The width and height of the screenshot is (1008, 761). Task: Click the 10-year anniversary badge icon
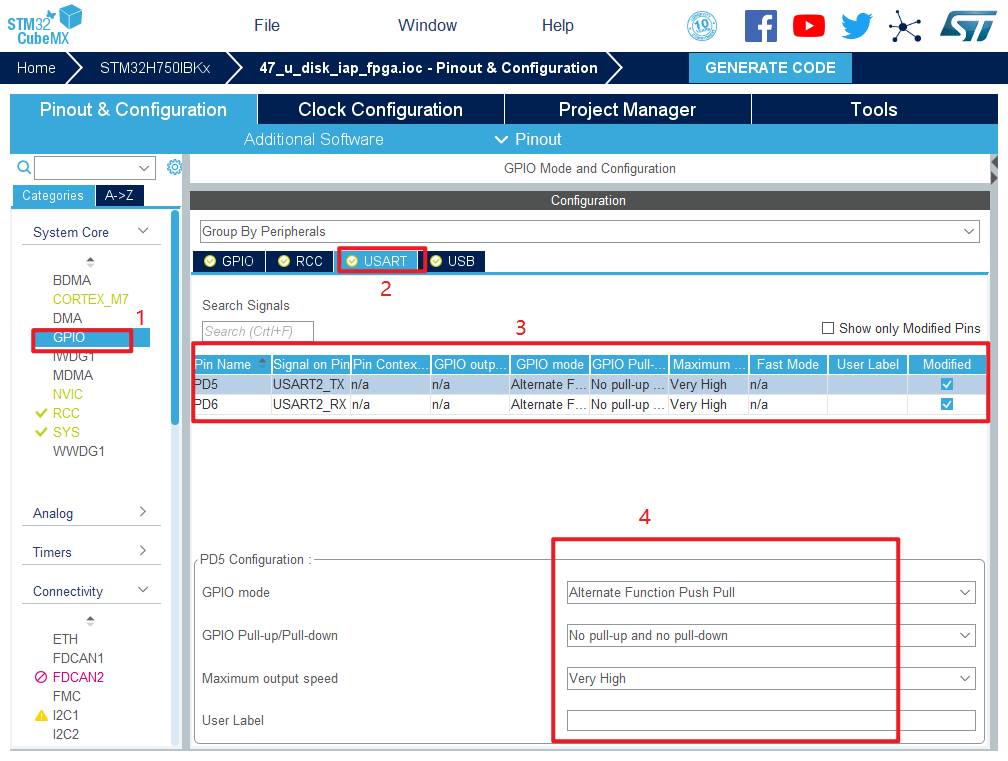(x=702, y=26)
